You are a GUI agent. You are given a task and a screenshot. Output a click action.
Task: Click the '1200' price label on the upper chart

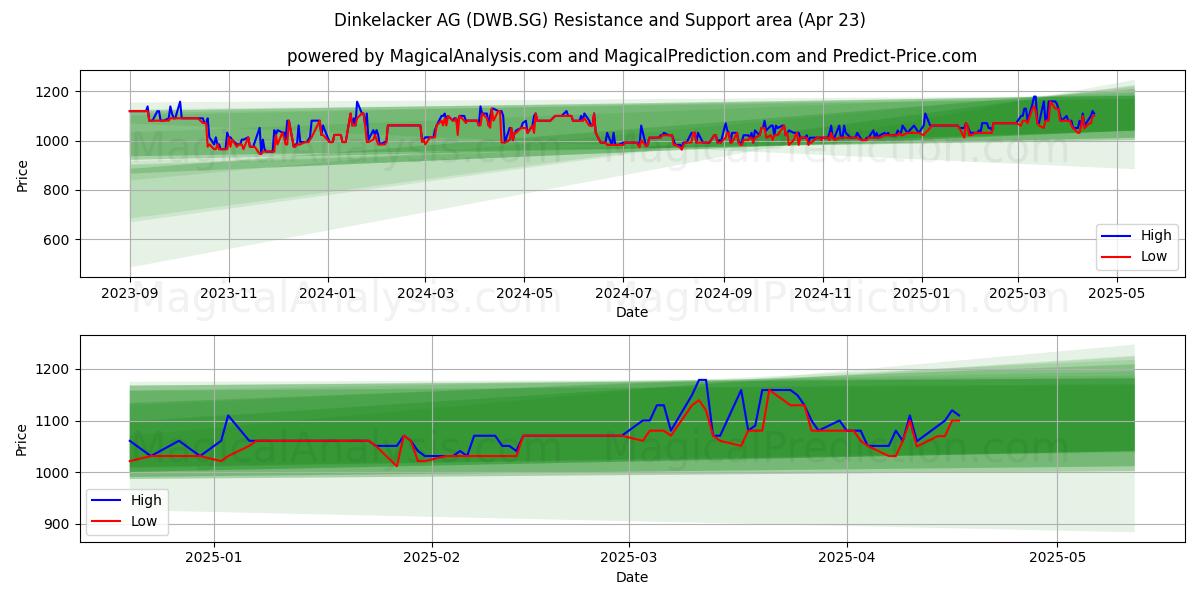[55, 92]
